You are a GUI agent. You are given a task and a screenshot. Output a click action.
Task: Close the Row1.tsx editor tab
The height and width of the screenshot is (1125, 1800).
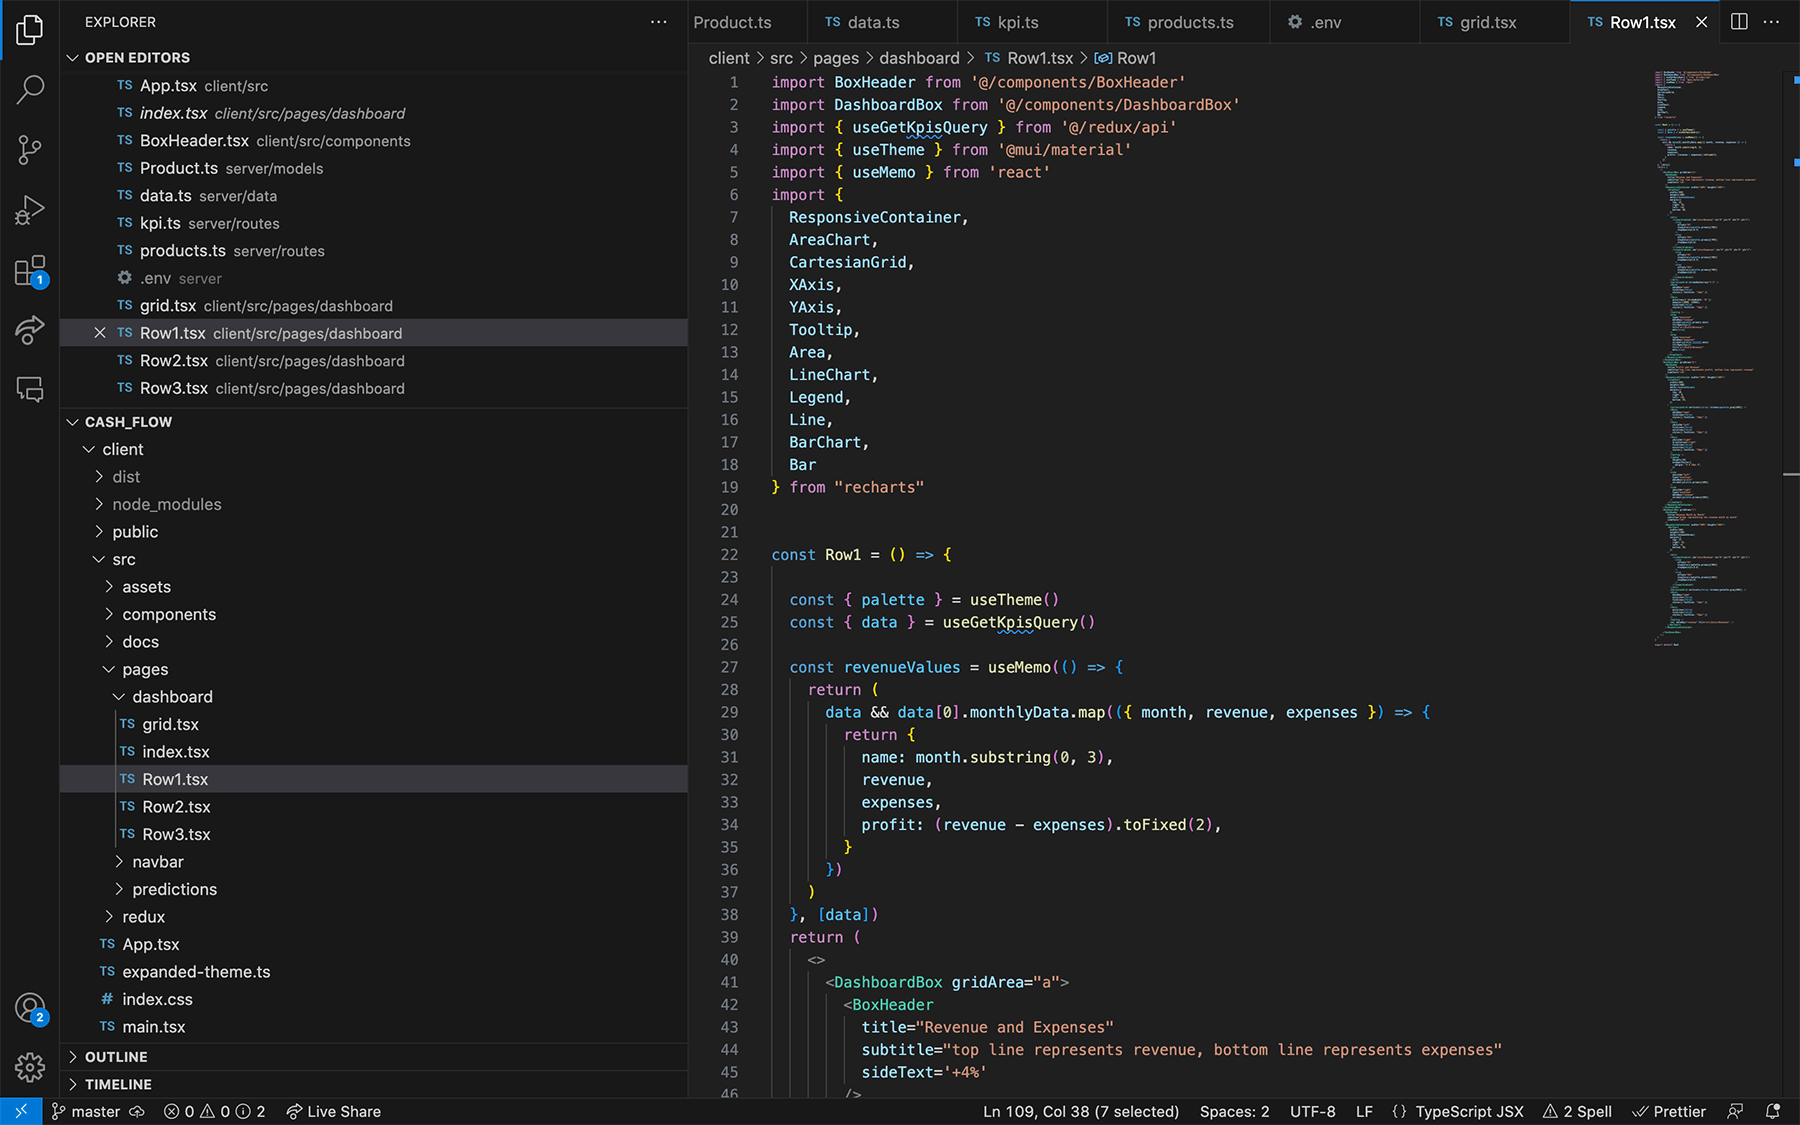(1701, 22)
